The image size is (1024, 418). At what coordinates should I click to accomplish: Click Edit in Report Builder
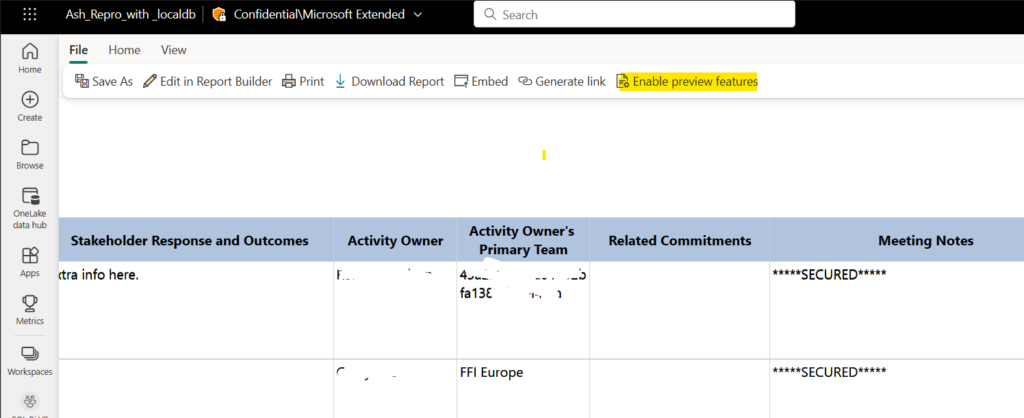click(x=208, y=81)
